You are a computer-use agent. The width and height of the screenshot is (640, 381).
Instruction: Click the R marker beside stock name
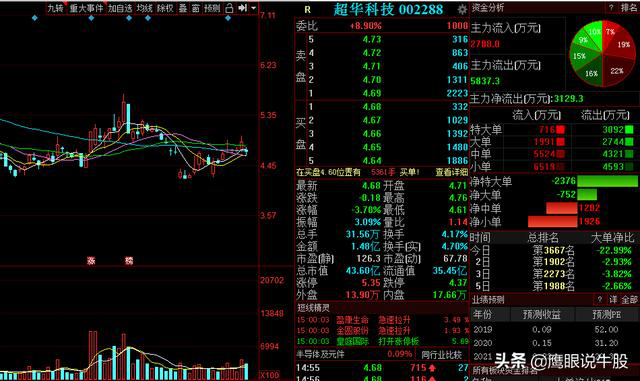click(307, 9)
